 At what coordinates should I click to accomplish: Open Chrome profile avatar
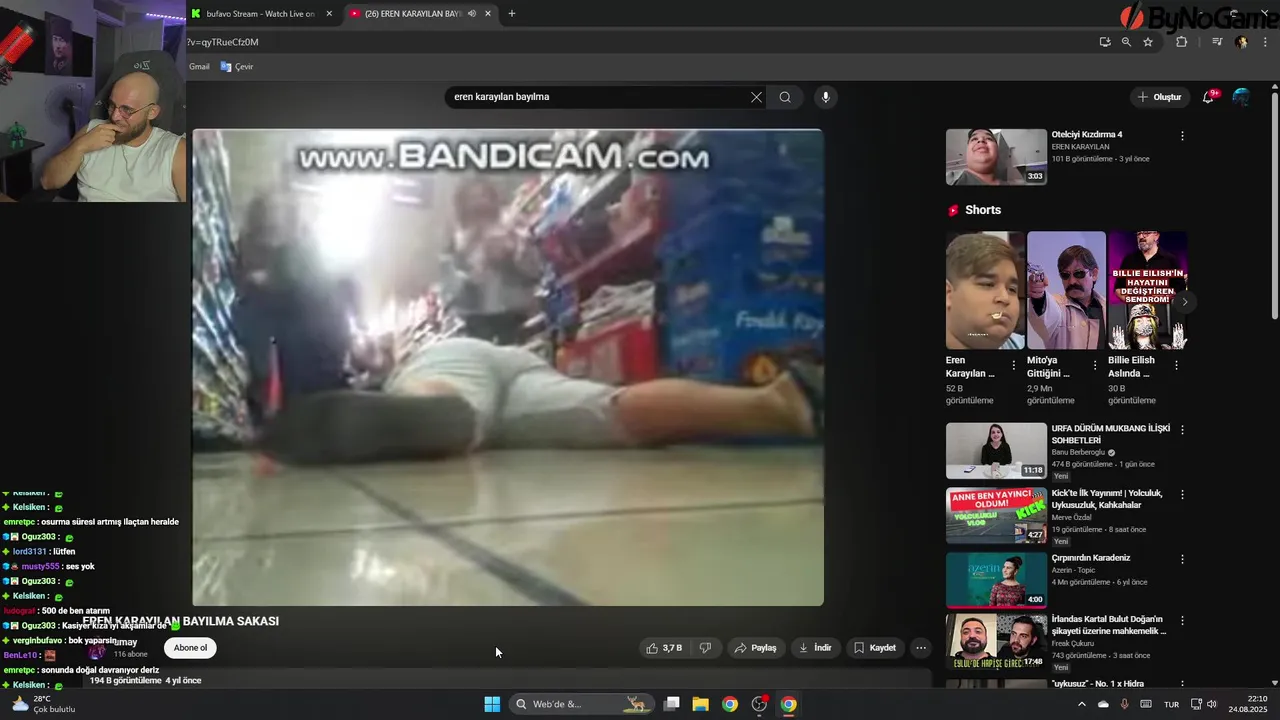(x=1241, y=42)
